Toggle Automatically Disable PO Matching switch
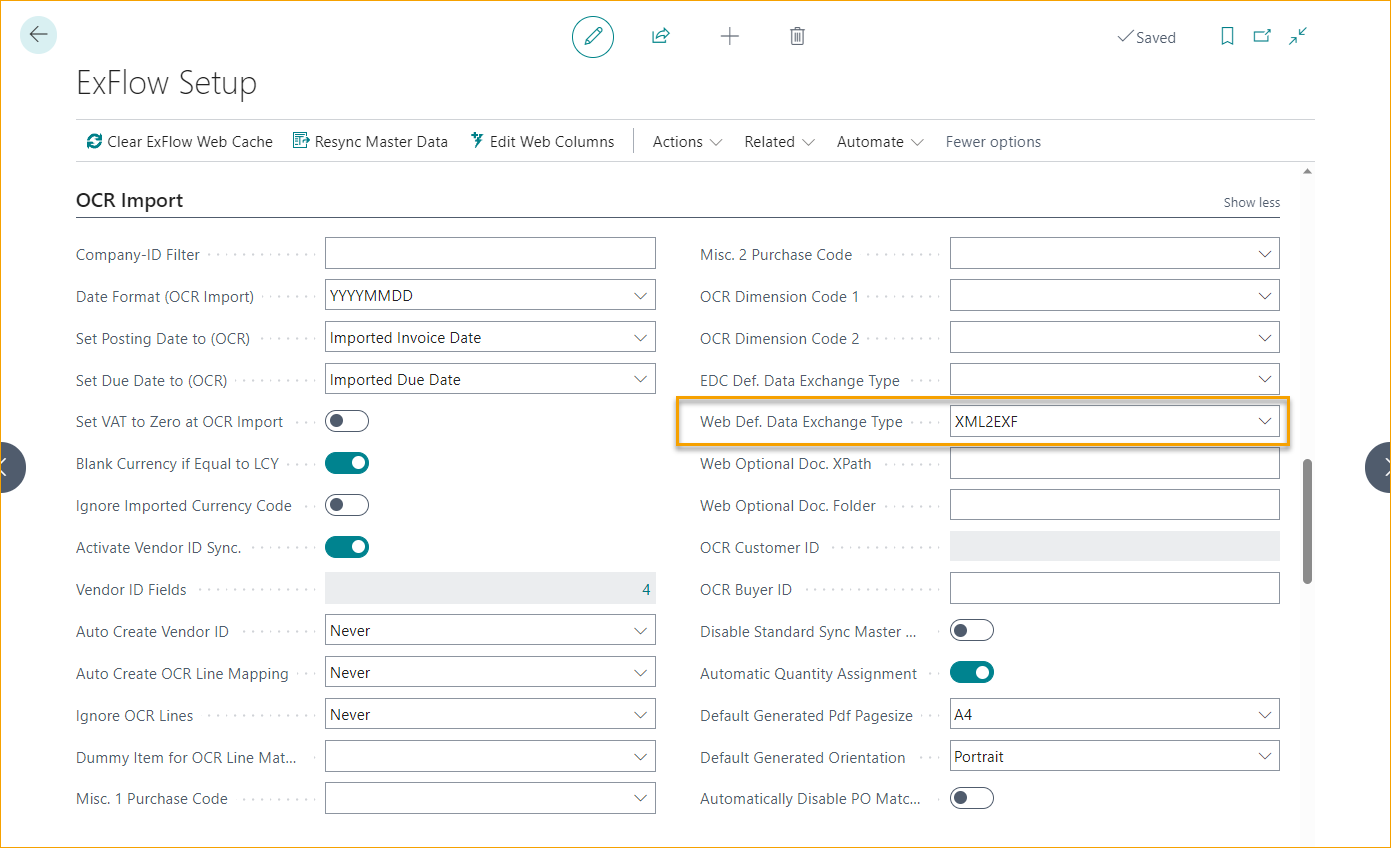 point(972,798)
